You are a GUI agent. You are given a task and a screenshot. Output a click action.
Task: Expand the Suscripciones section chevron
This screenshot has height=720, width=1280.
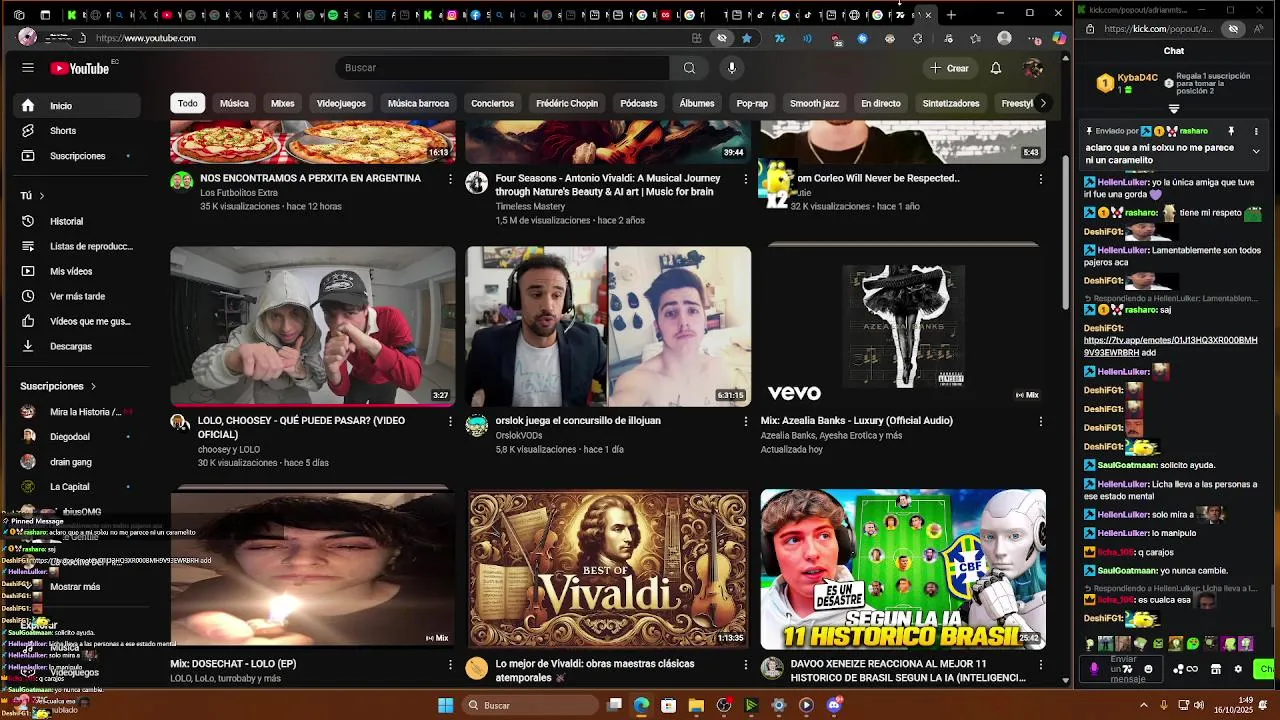click(x=93, y=386)
